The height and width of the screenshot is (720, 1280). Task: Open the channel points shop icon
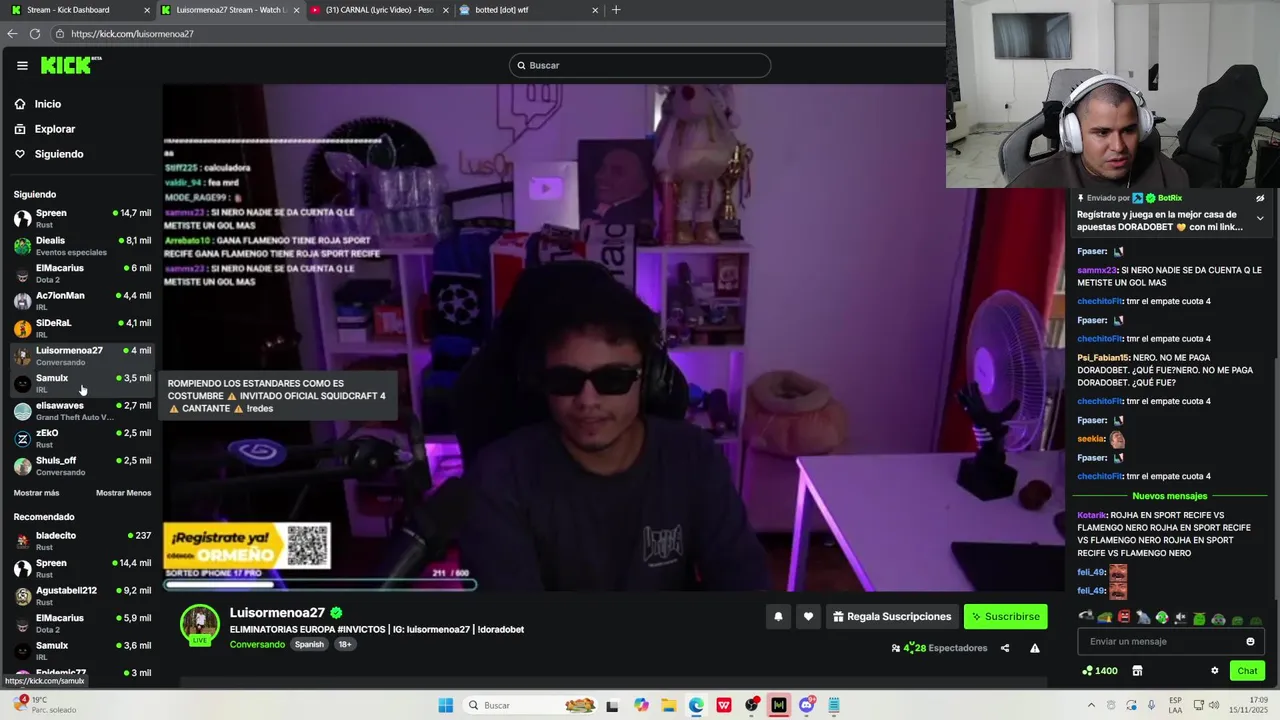point(1137,671)
